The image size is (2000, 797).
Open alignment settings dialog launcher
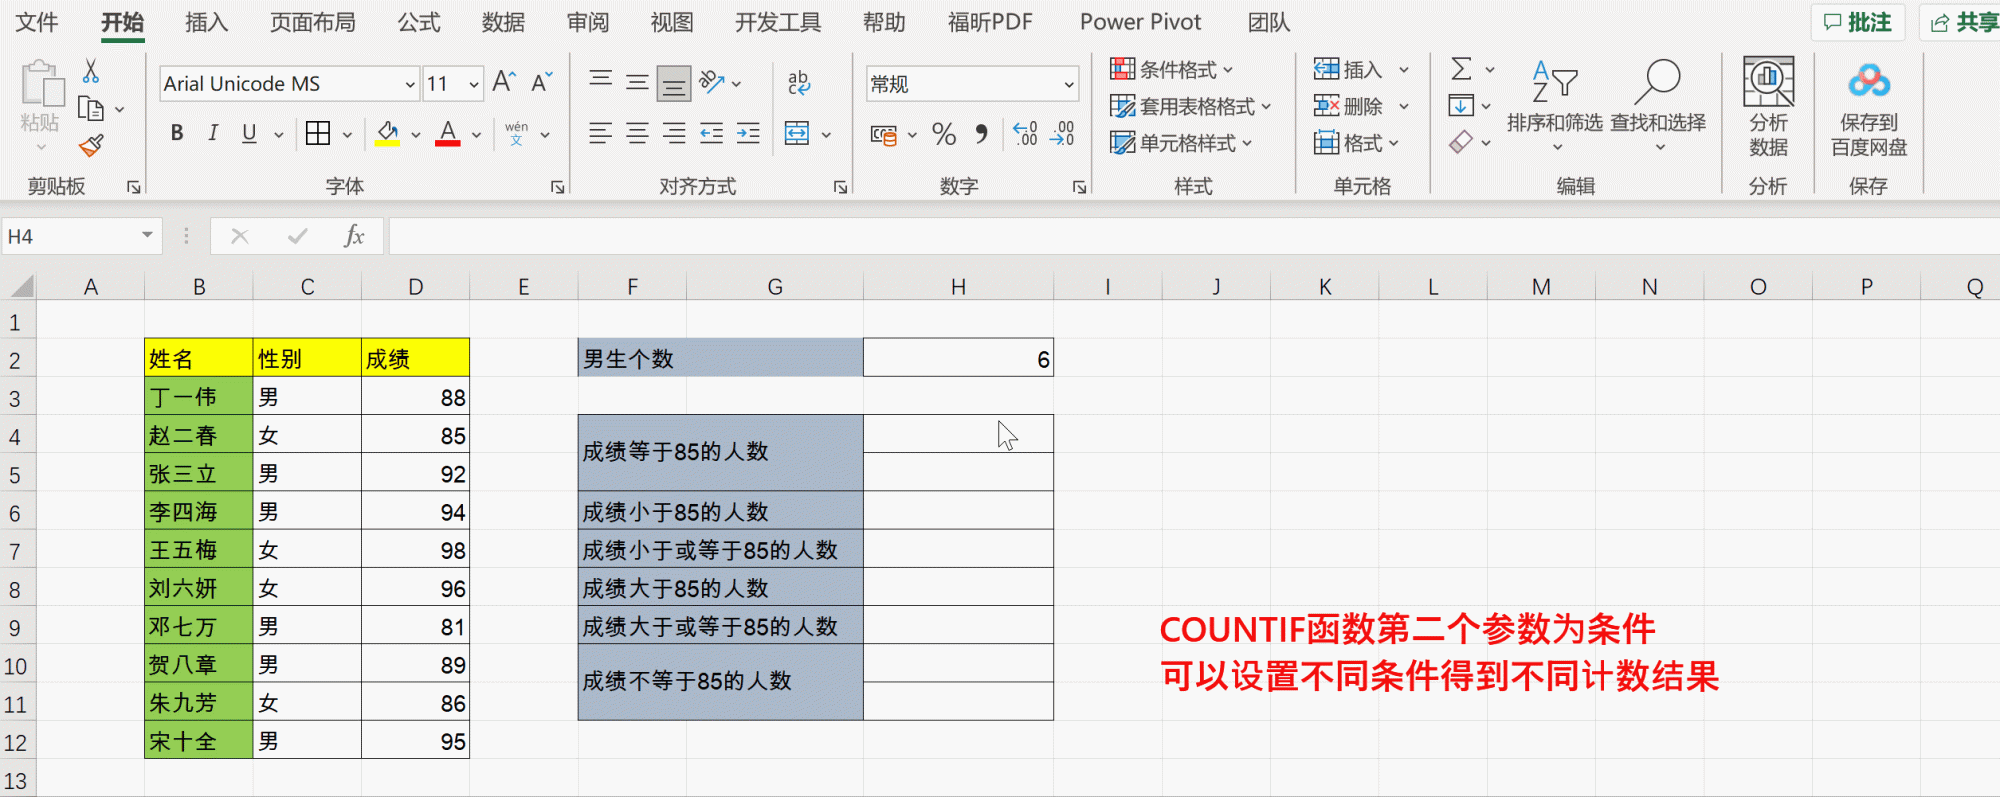[x=841, y=187]
